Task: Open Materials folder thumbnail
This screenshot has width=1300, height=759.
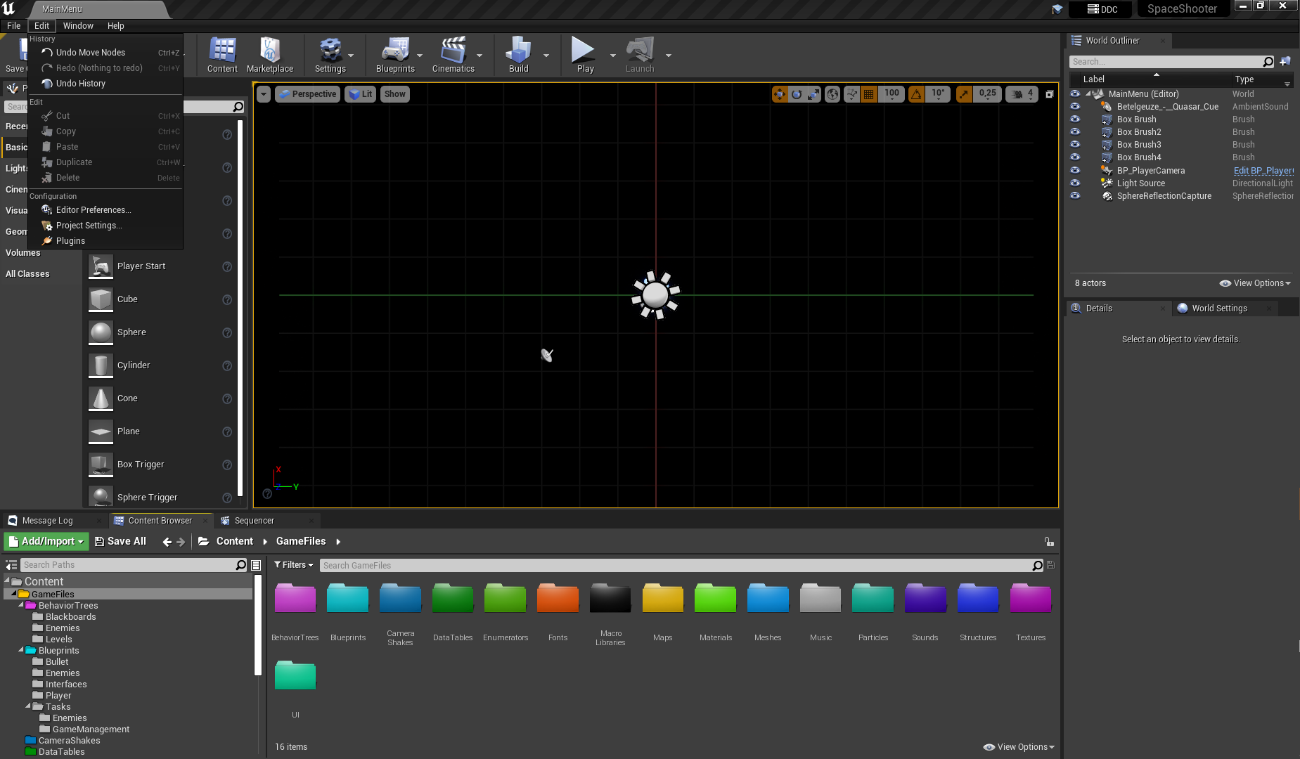Action: [x=715, y=598]
